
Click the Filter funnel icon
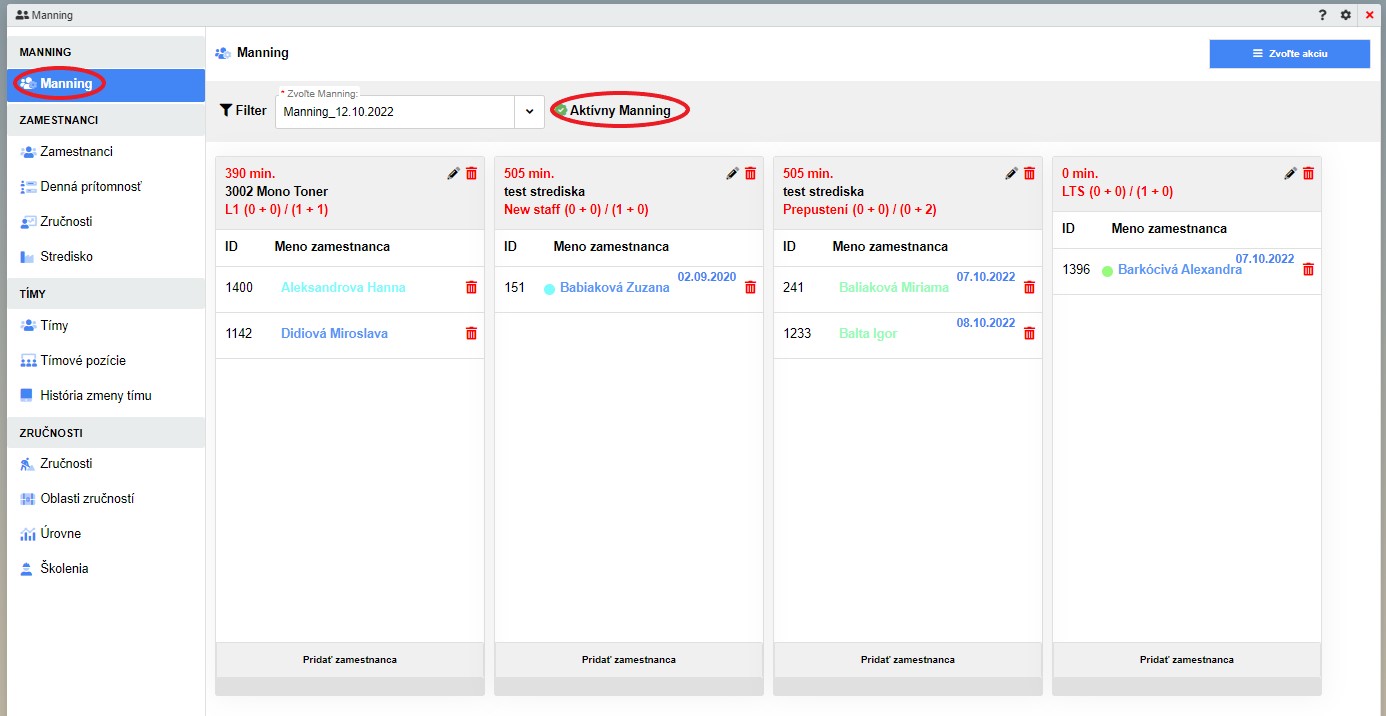click(x=226, y=111)
